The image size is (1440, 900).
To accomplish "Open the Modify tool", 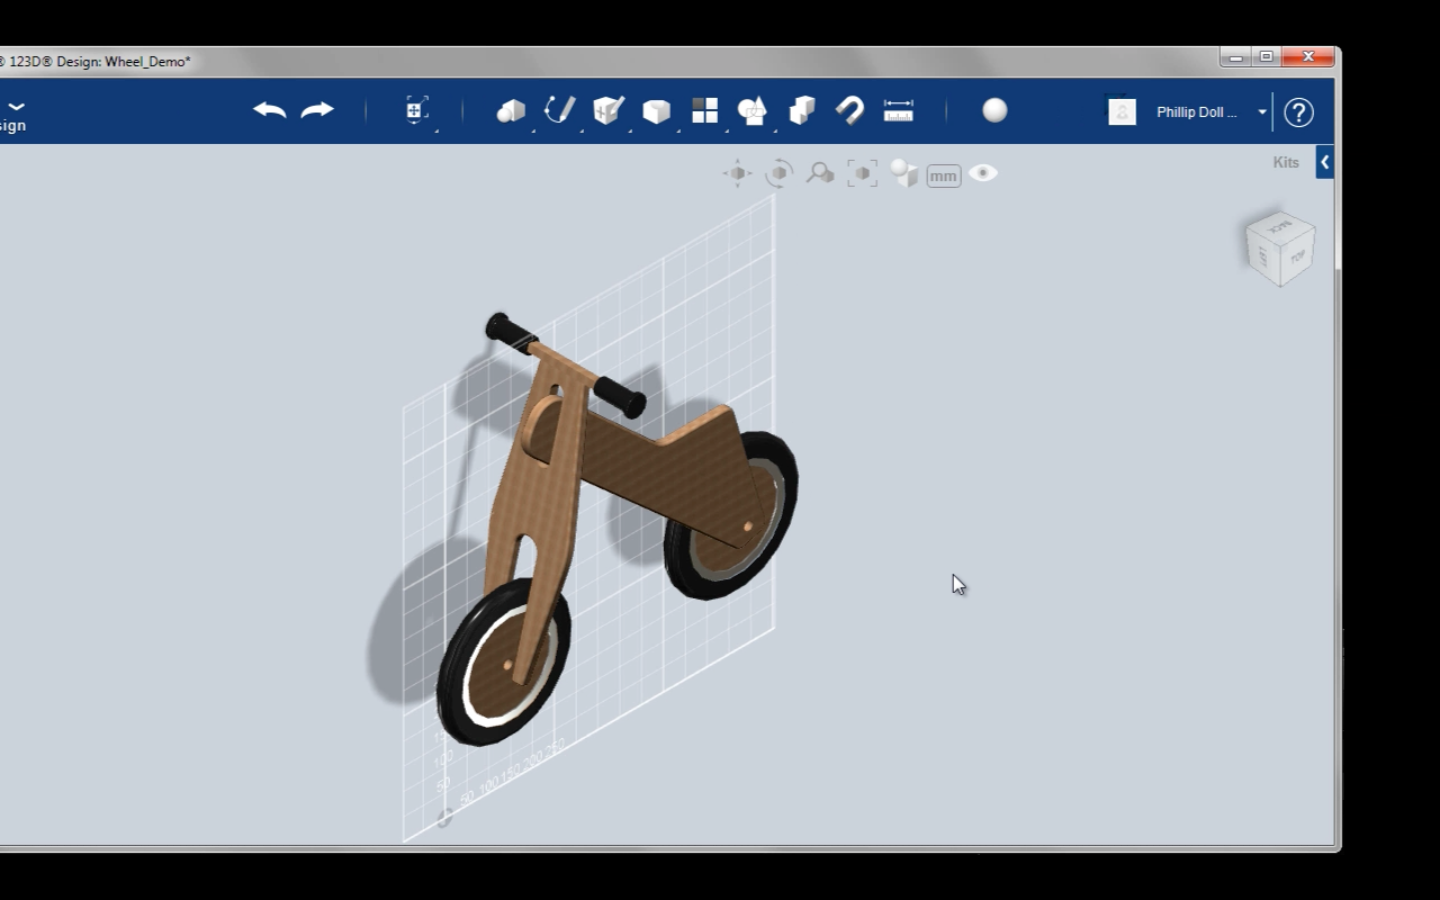I will click(656, 111).
